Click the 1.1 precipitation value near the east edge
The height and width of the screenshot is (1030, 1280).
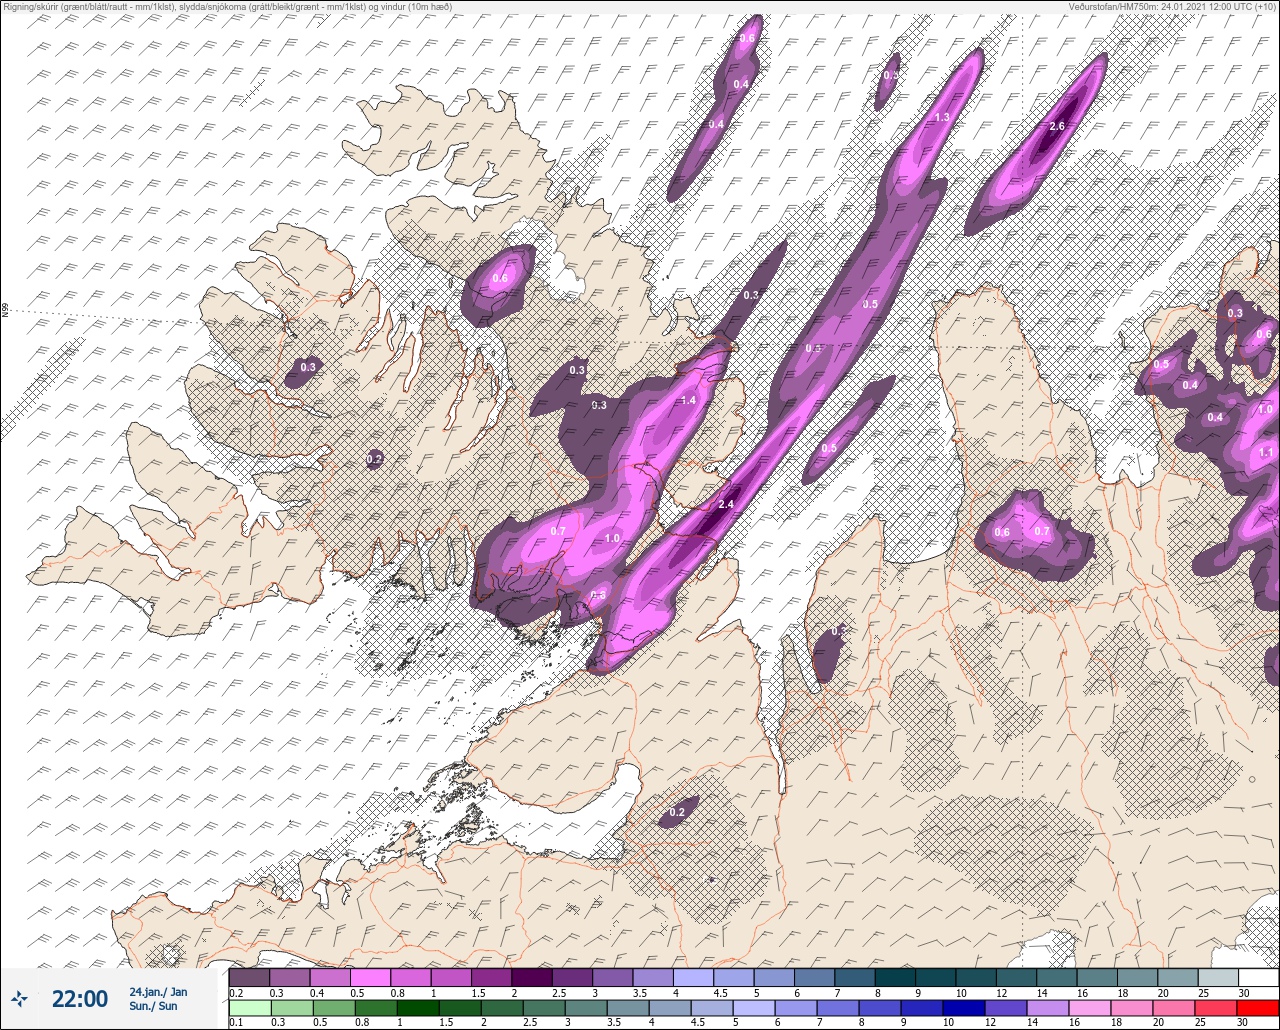click(x=1267, y=452)
